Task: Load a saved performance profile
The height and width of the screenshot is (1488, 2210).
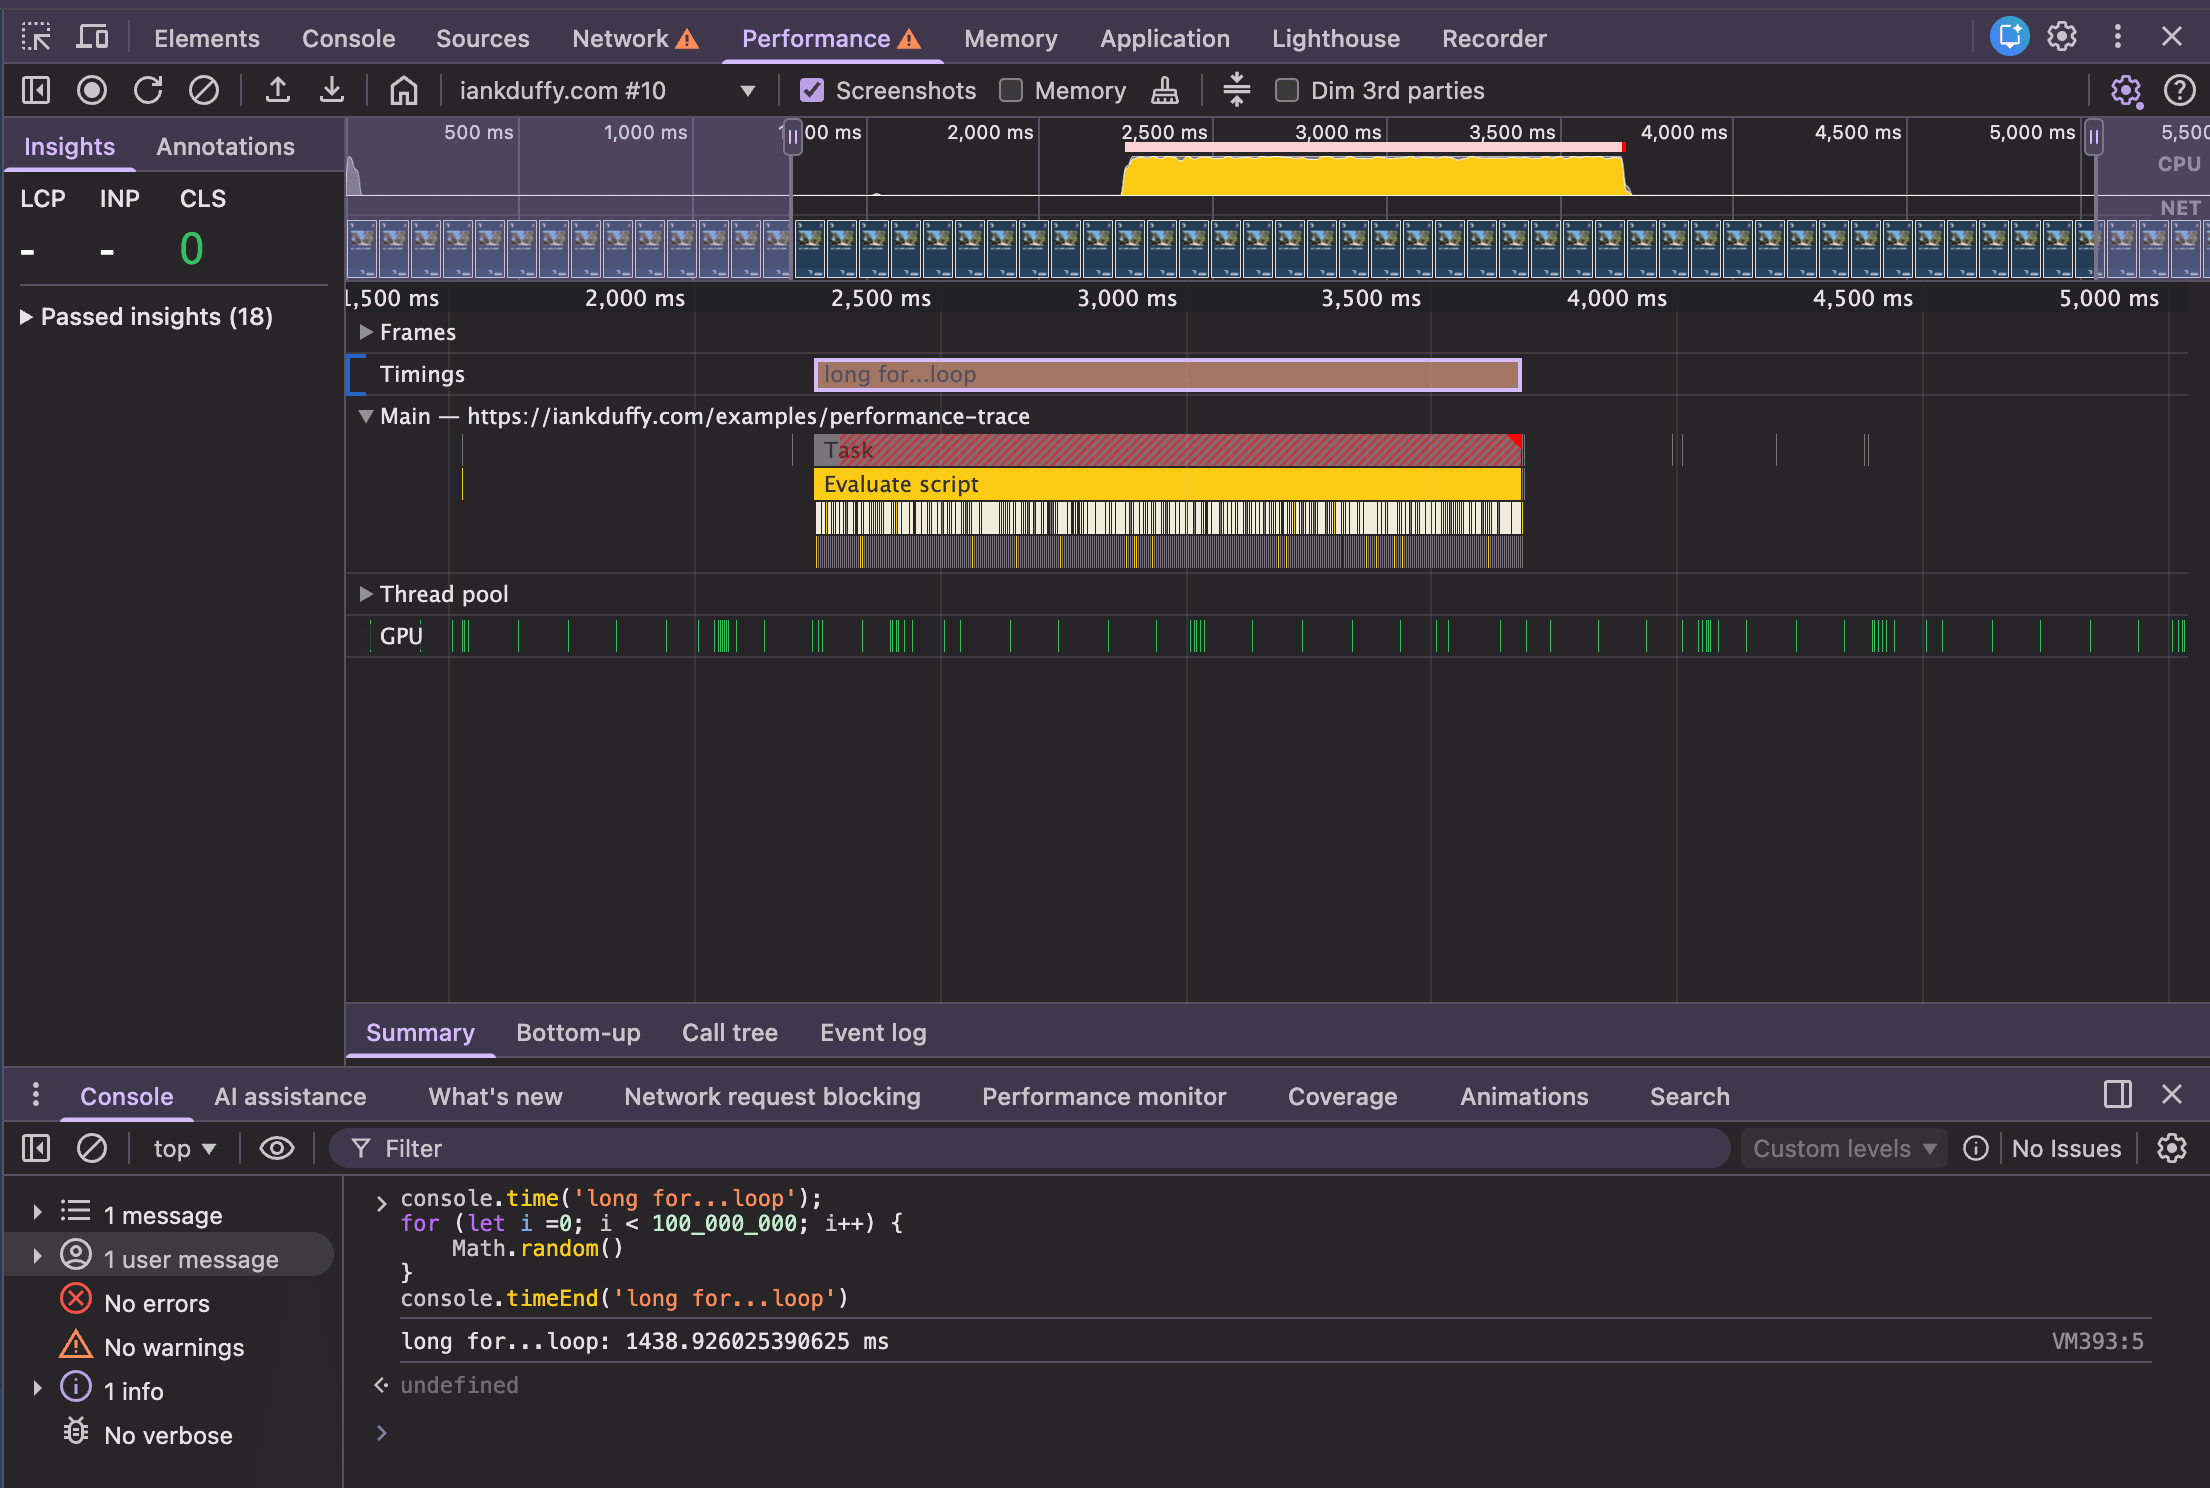Action: tap(278, 90)
